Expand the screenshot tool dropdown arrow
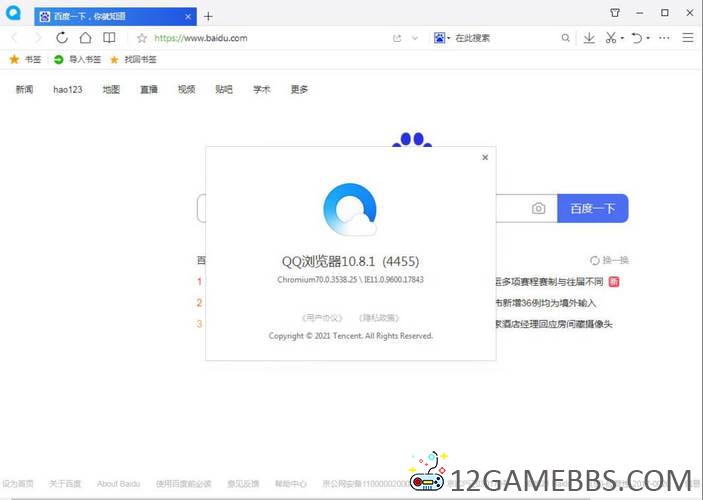The image size is (703, 500). [x=622, y=39]
